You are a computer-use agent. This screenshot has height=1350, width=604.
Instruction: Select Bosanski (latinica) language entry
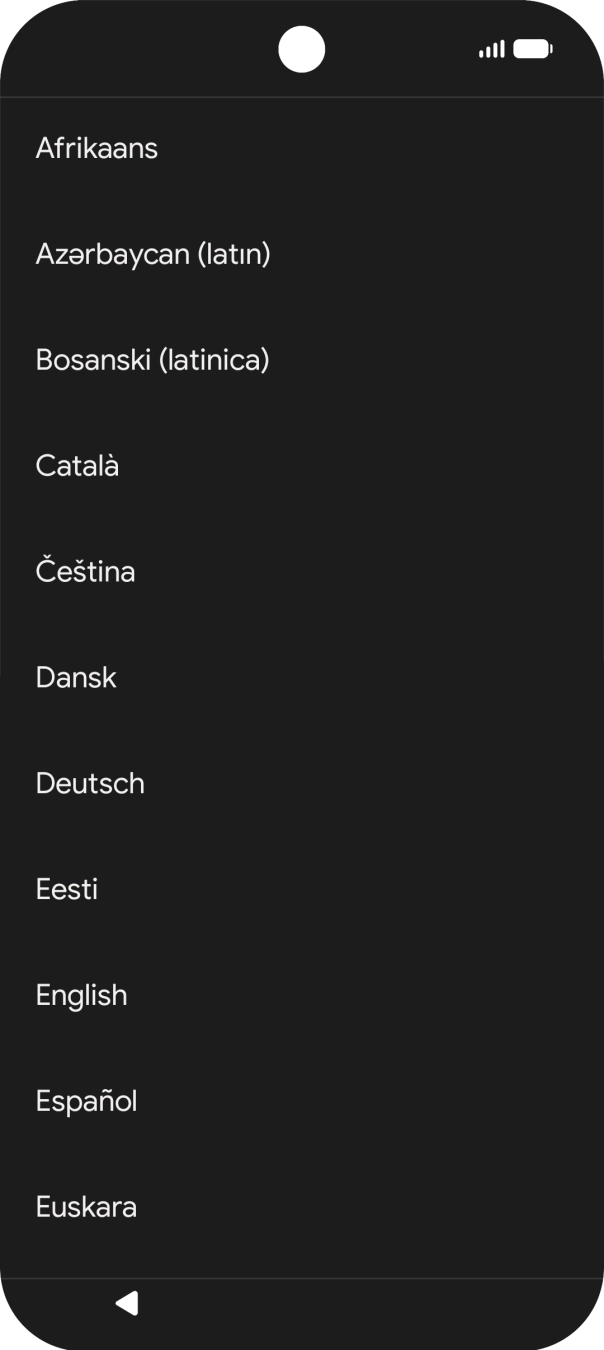pos(152,360)
